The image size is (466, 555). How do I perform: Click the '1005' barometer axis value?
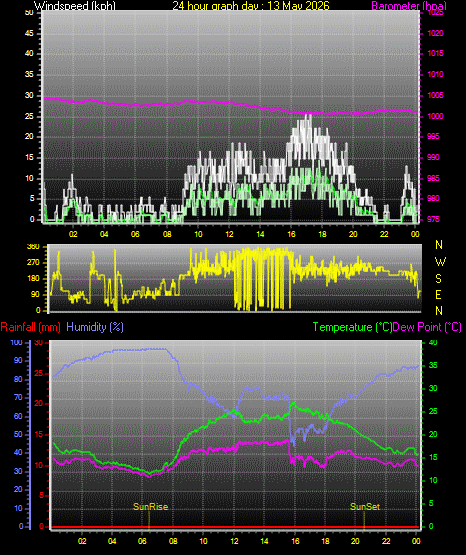point(436,95)
